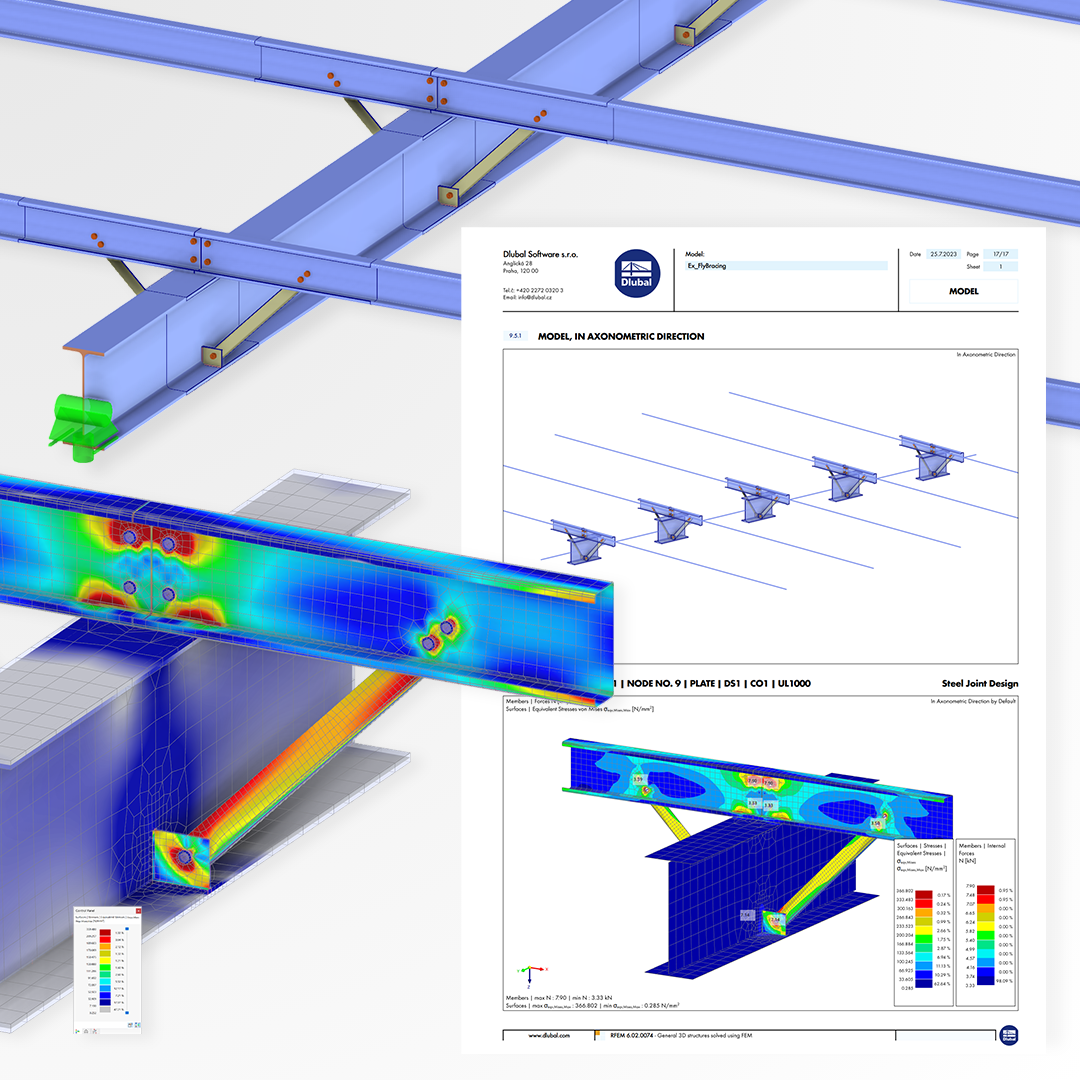The width and height of the screenshot is (1080, 1080).
Task: Click the page number field 17/17
Action: [1001, 254]
